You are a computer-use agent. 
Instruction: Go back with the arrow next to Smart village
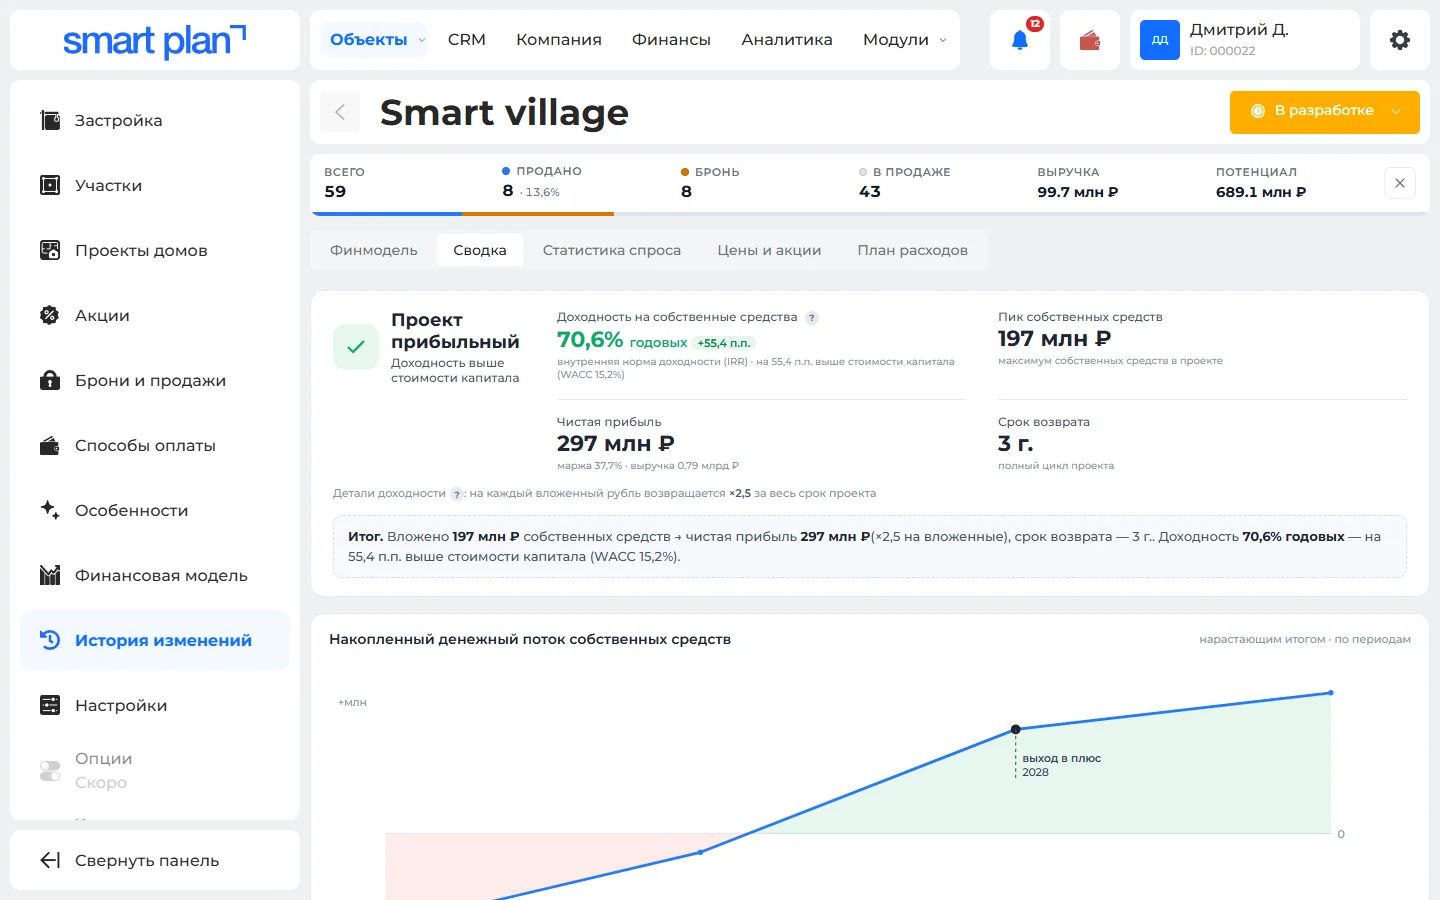pyautogui.click(x=340, y=112)
